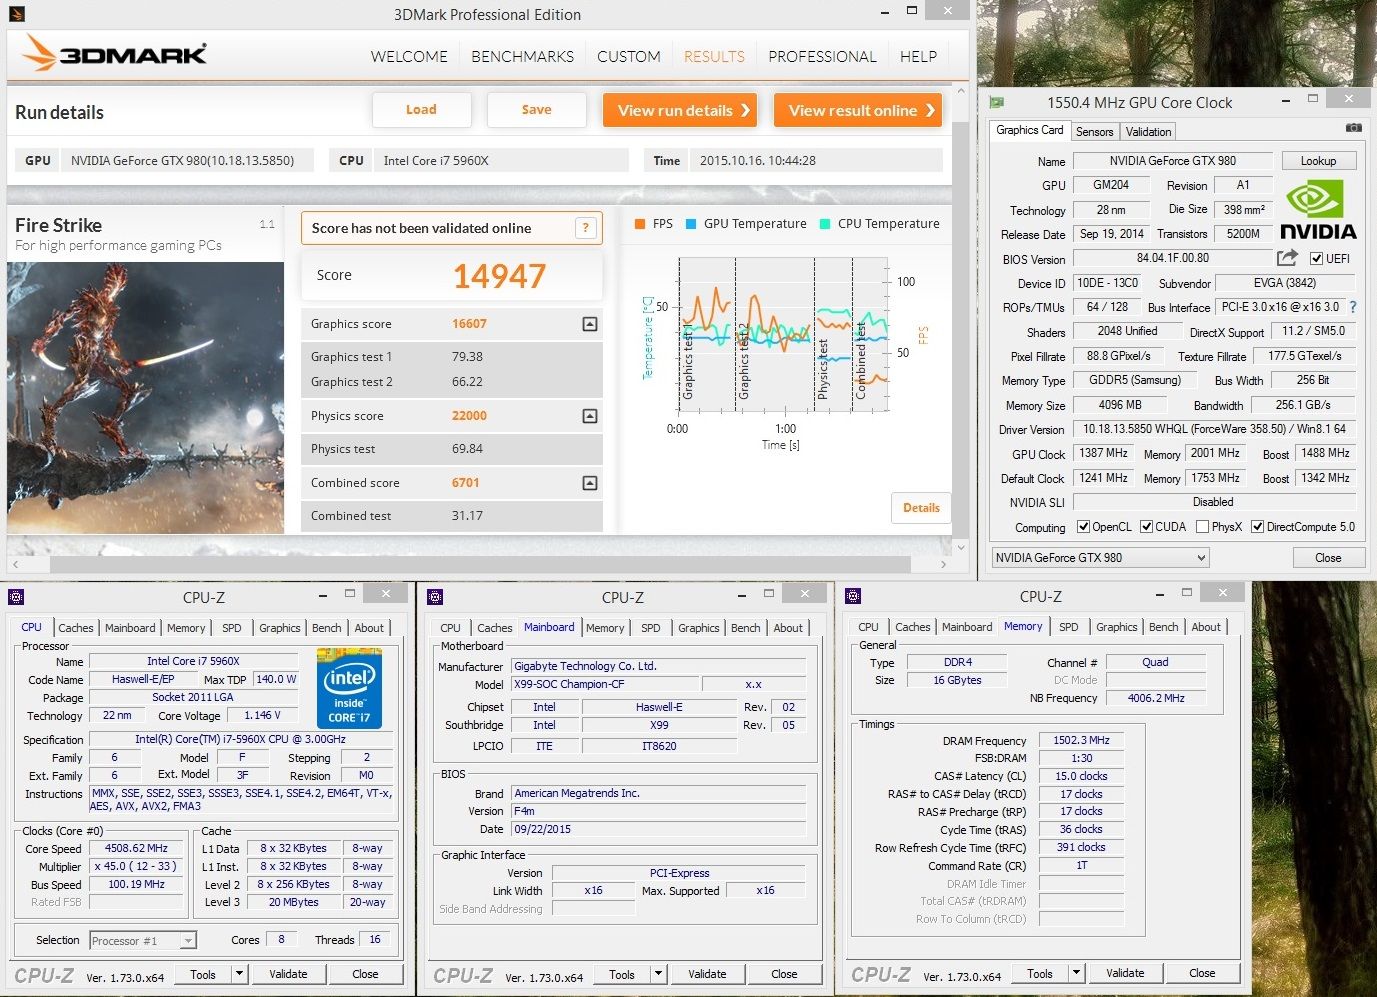The width and height of the screenshot is (1377, 997).
Task: Click the Fire Strike benchmark thumbnail image
Action: (x=146, y=397)
